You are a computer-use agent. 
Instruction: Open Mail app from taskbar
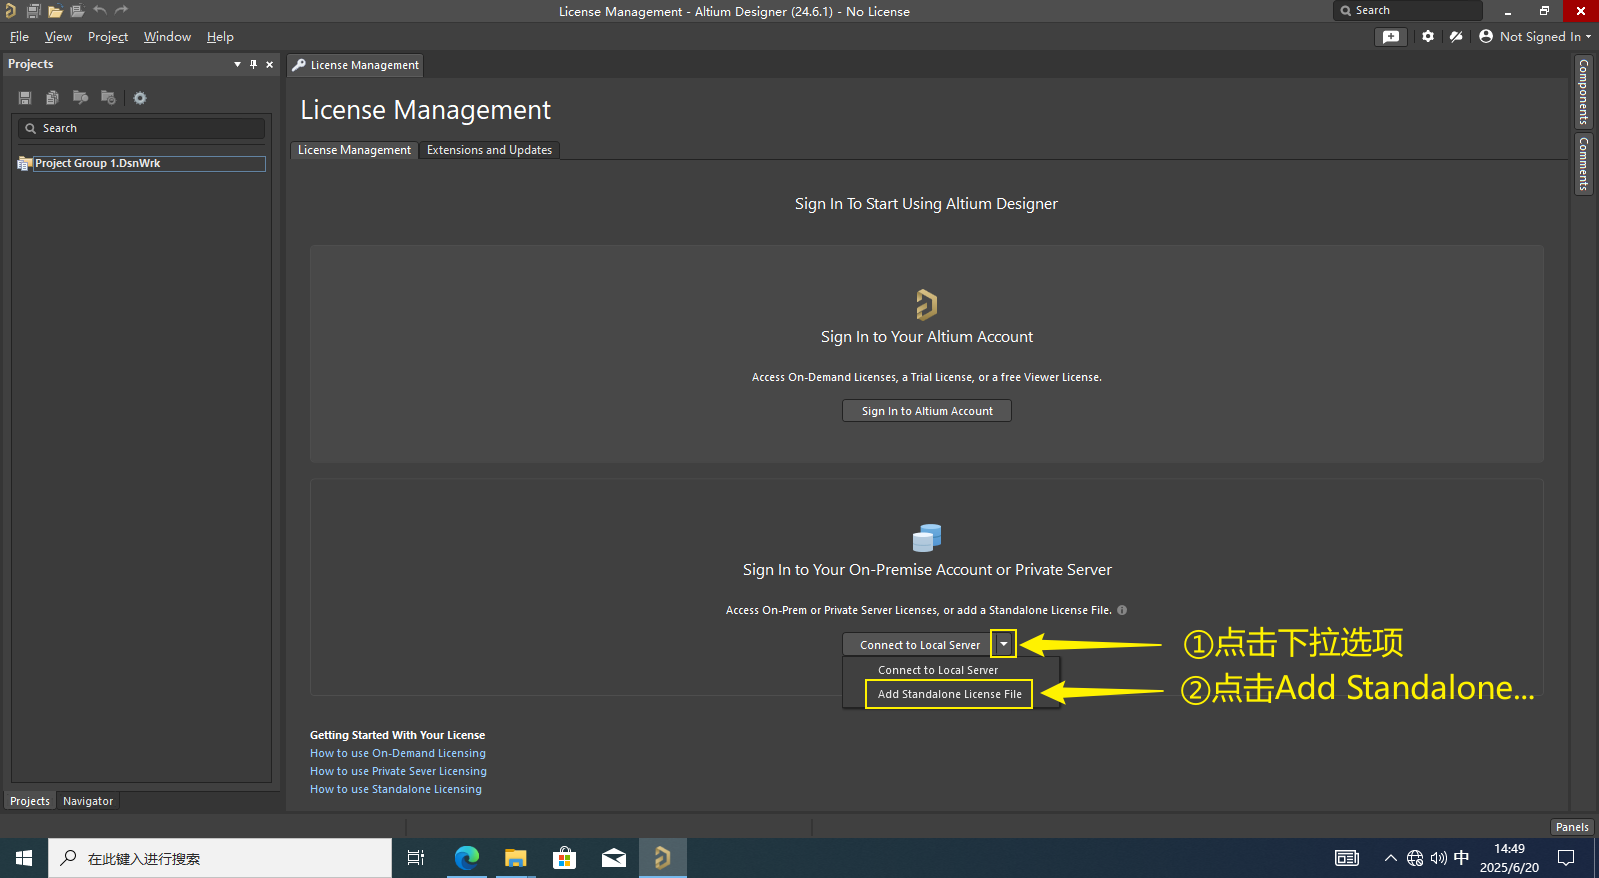coord(614,858)
